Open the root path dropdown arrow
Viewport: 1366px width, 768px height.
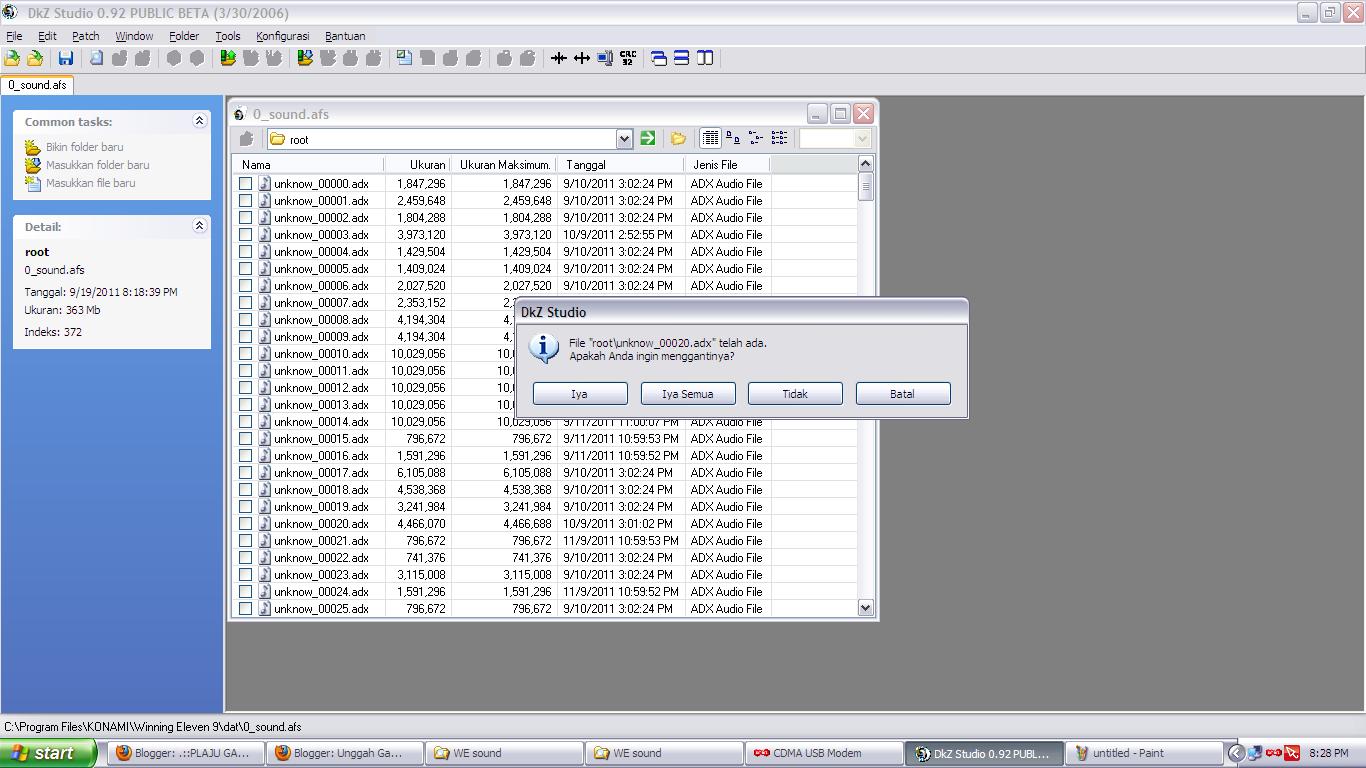pos(624,139)
